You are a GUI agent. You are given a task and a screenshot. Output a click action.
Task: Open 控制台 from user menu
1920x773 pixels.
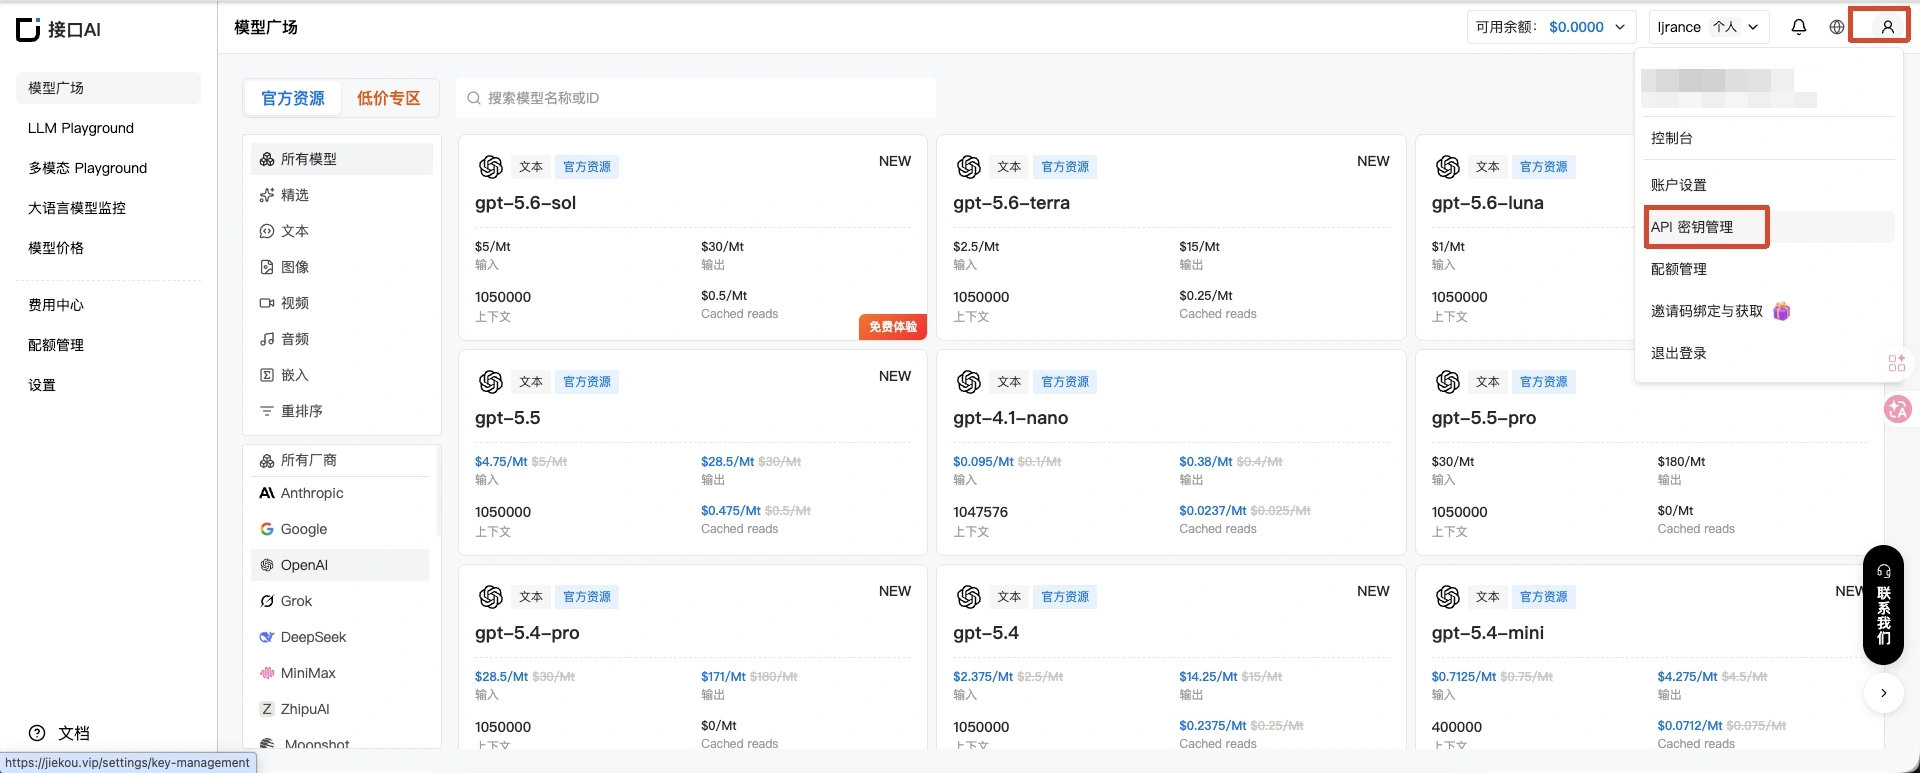click(x=1768, y=138)
